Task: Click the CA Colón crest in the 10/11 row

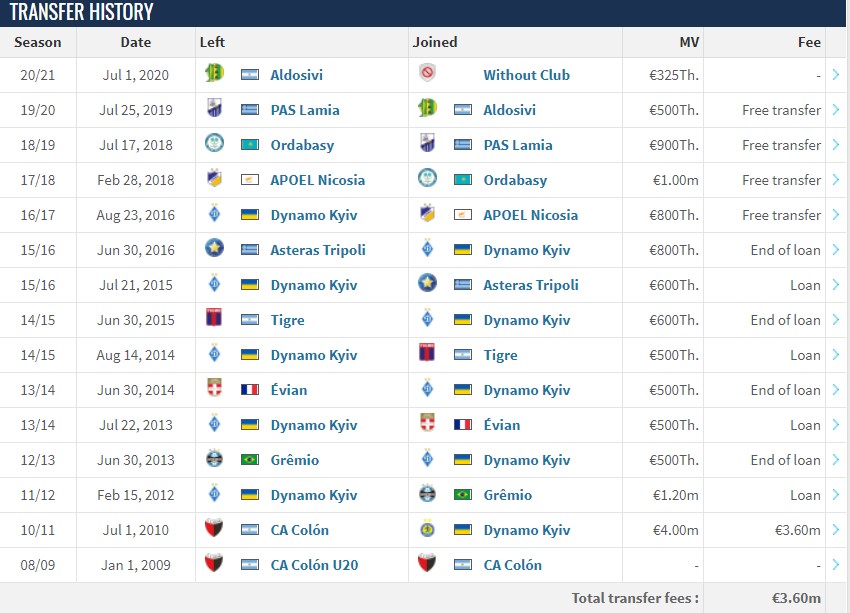Action: click(x=214, y=528)
